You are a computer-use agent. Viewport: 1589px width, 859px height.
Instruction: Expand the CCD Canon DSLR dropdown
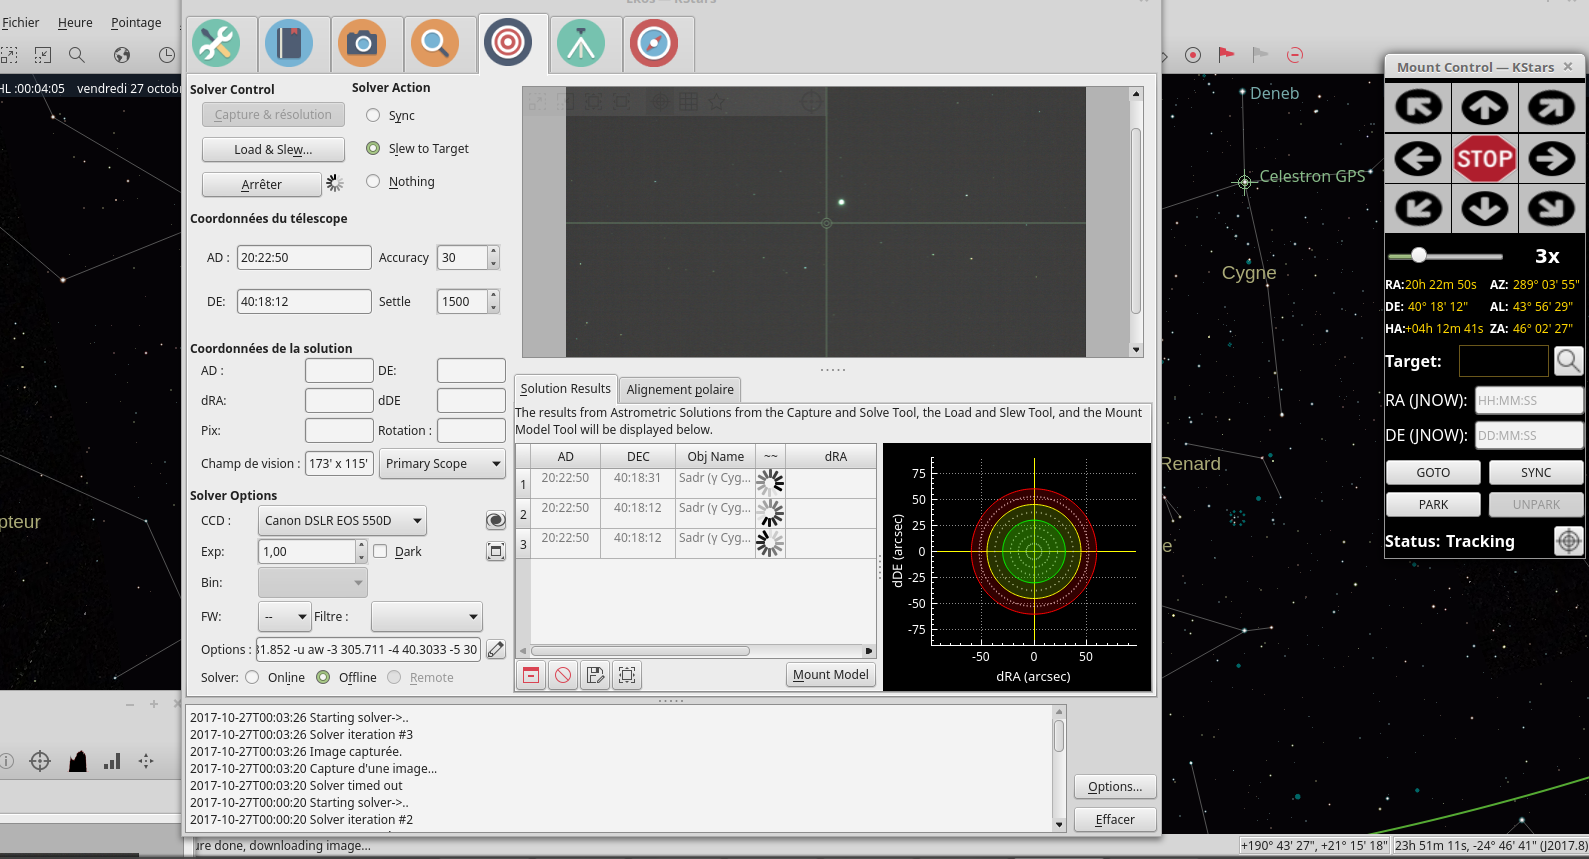(342, 521)
